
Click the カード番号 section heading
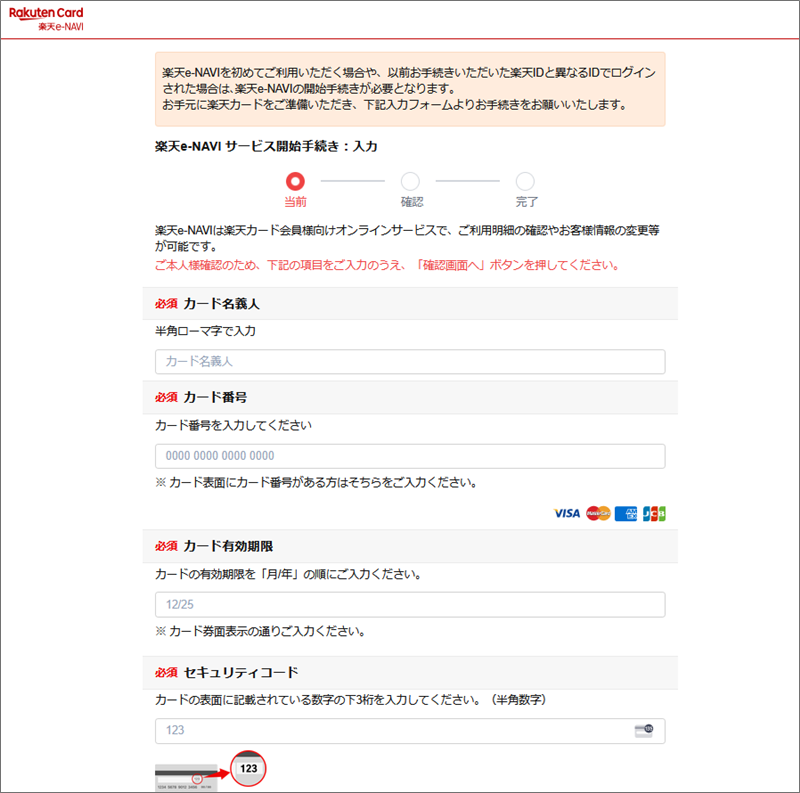pyautogui.click(x=215, y=397)
